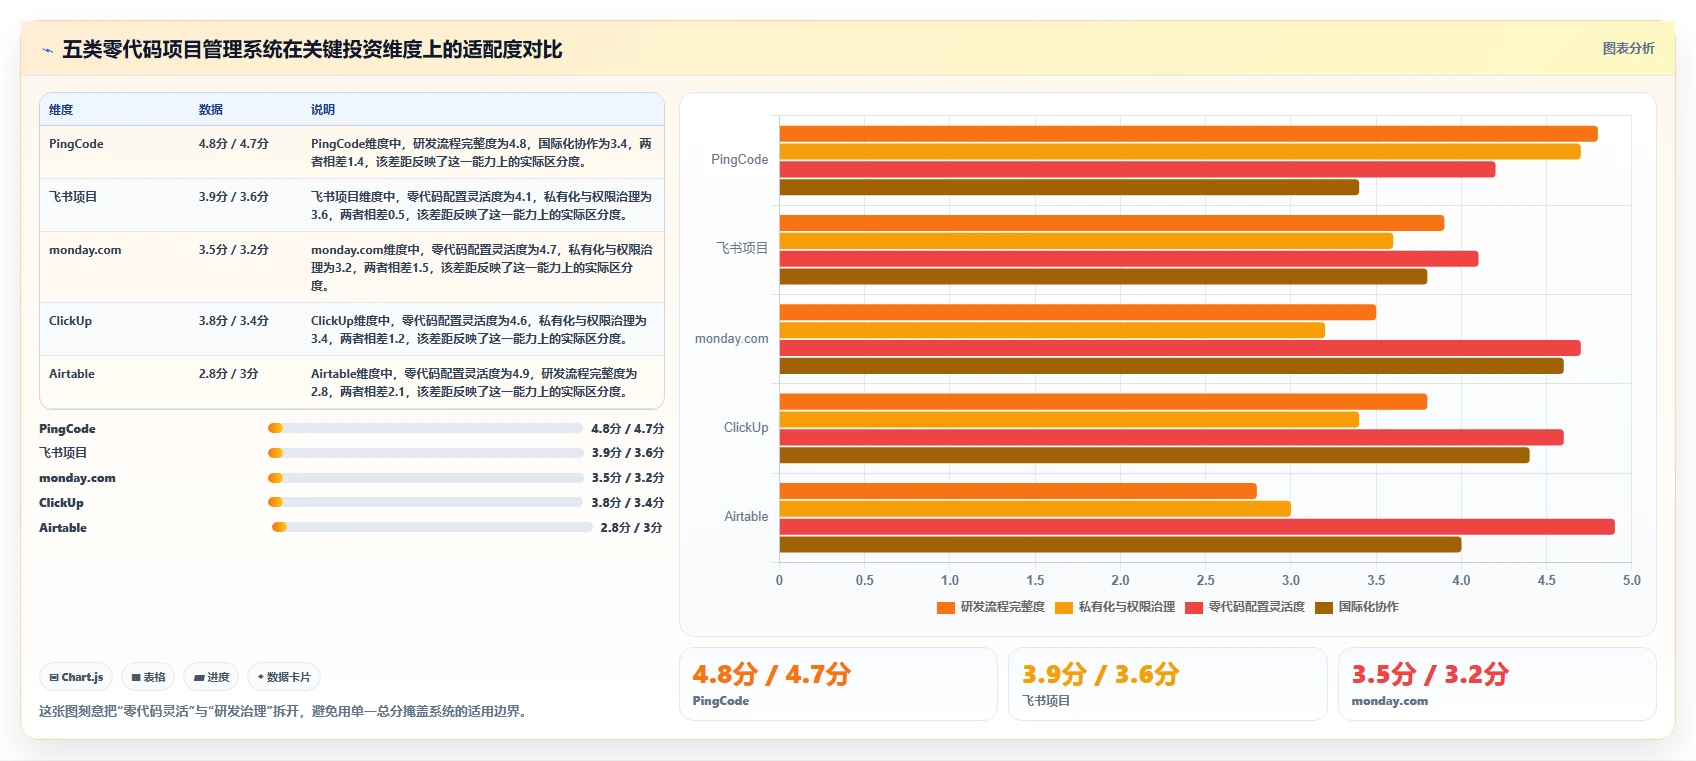The height and width of the screenshot is (761, 1696).
Task: Click ClickUp's amber 私有化与权限治理 bar
Action: point(1069,419)
